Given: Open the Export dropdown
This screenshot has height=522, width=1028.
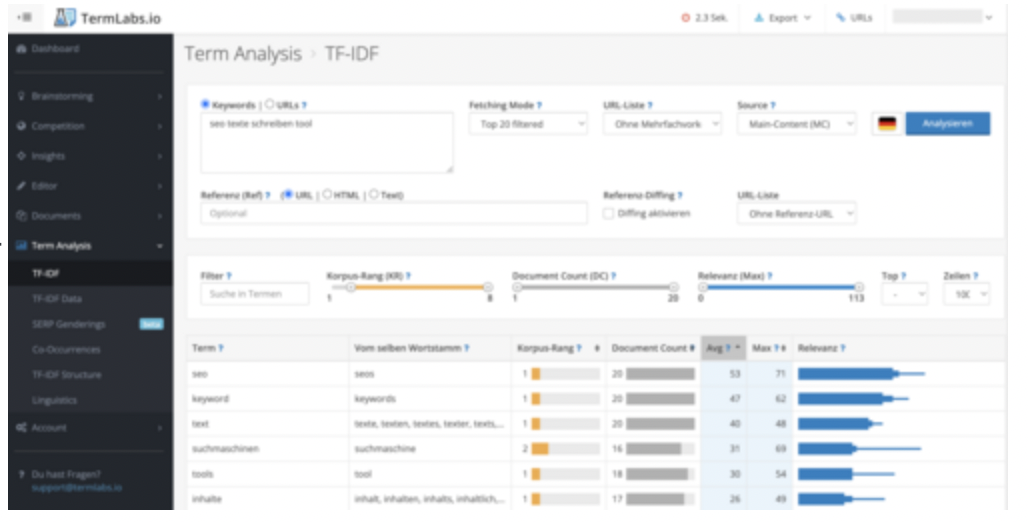Looking at the screenshot, I should tap(782, 18).
